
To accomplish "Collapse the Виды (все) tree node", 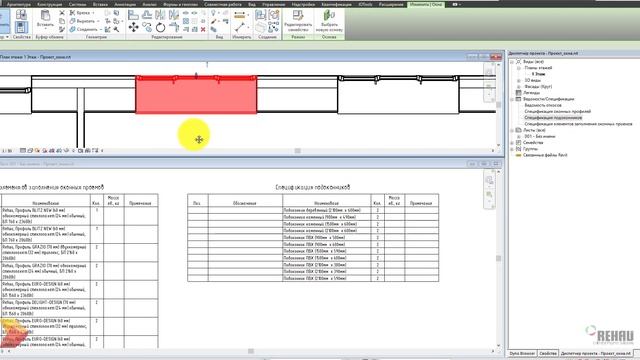I will (512, 62).
